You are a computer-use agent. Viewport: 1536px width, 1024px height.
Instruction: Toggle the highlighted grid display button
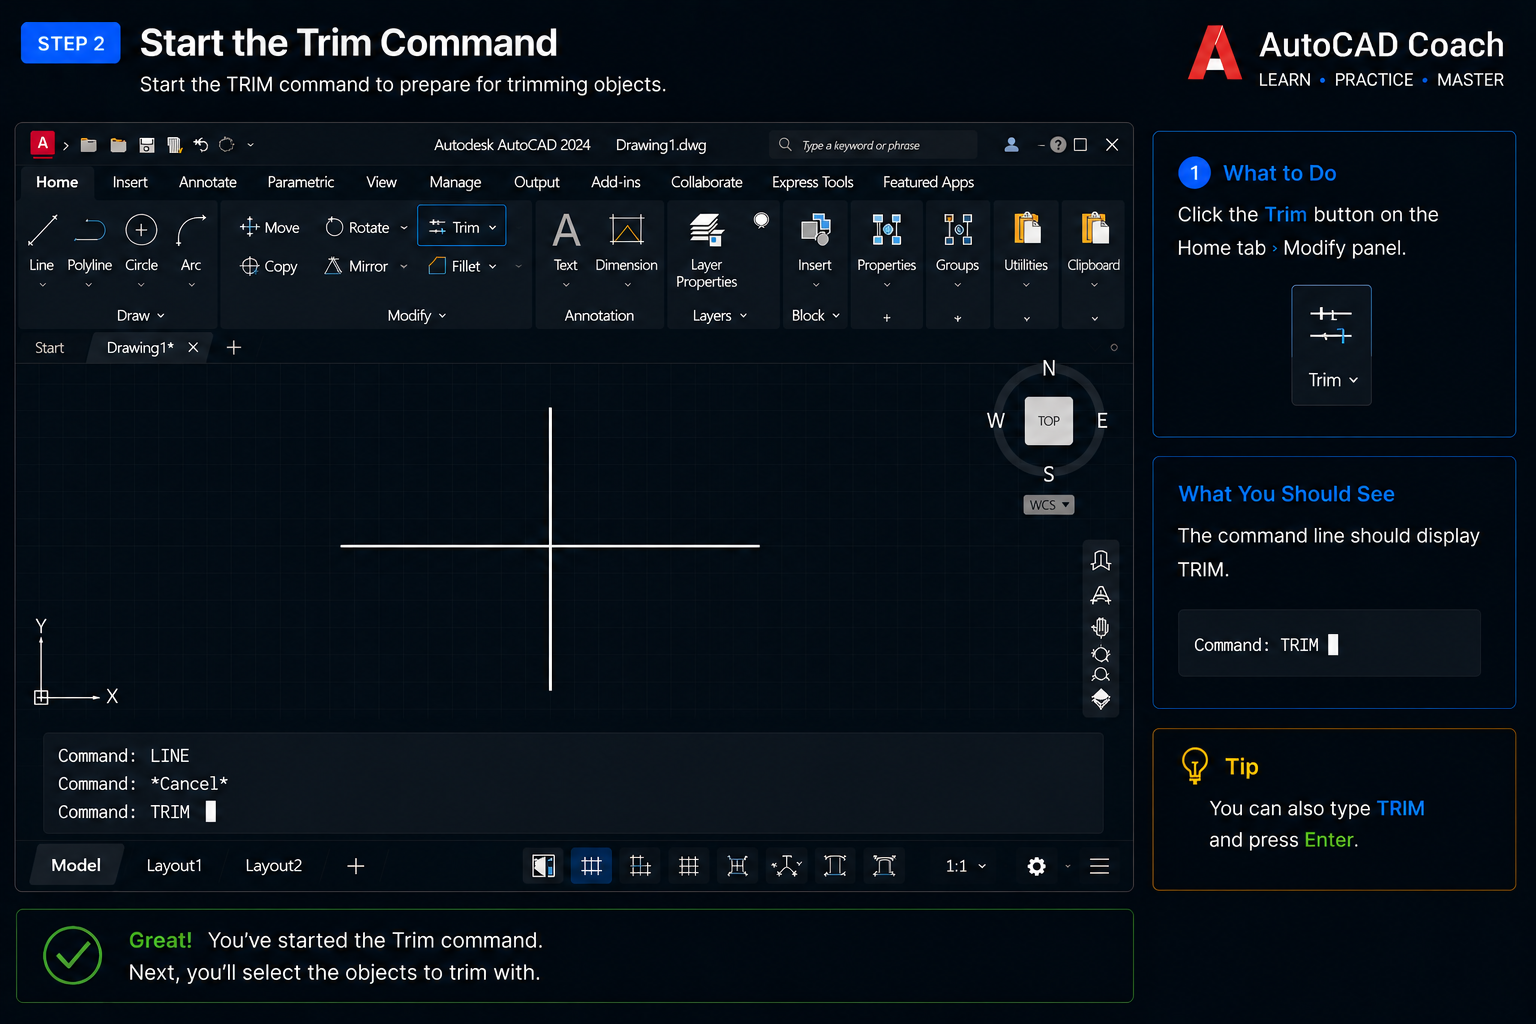[591, 866]
